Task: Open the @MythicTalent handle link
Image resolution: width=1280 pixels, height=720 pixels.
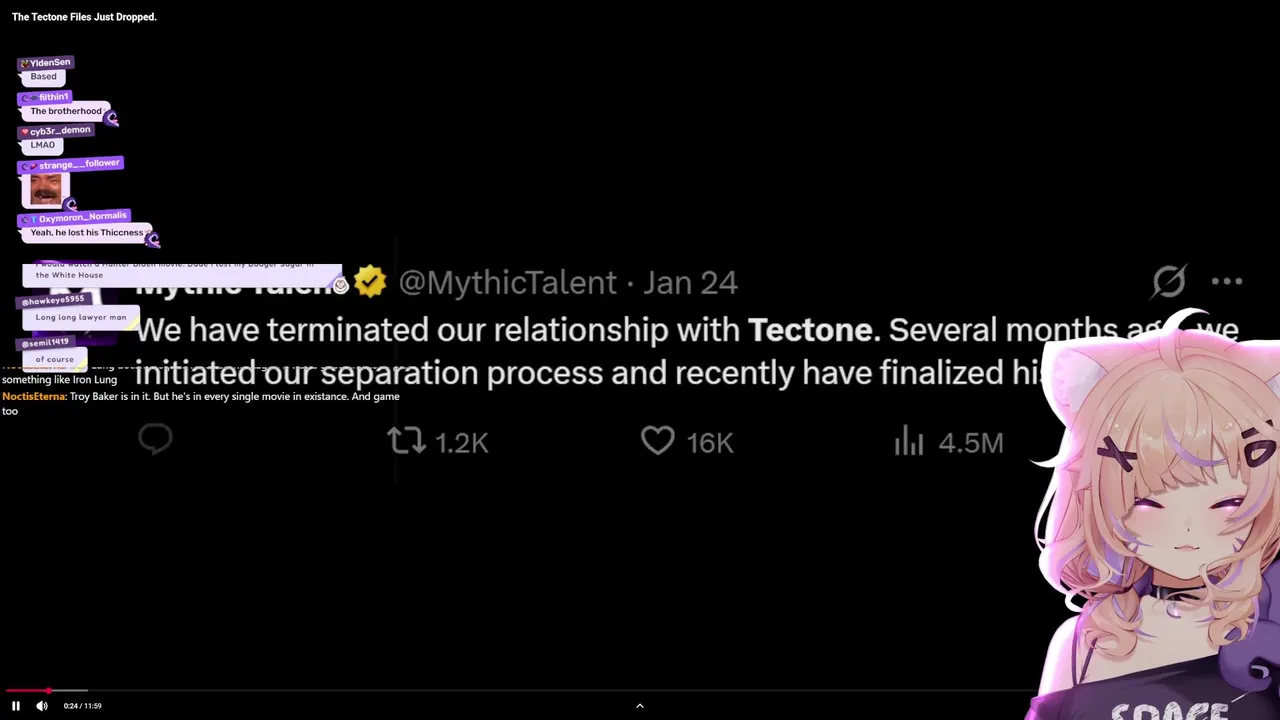Action: pyautogui.click(x=507, y=283)
